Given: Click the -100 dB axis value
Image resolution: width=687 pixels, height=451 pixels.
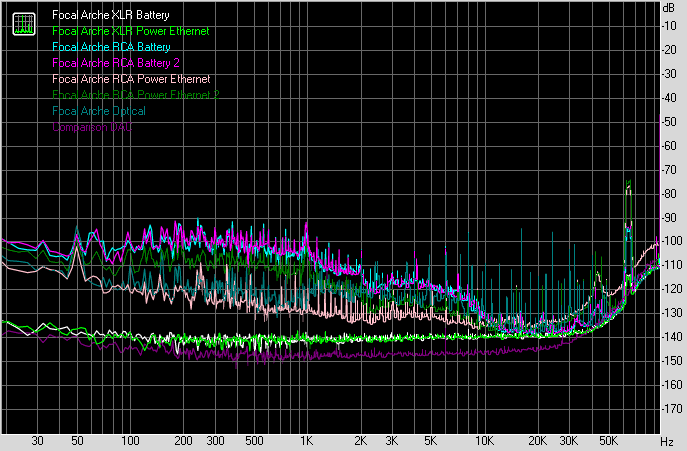Looking at the screenshot, I should (672, 241).
